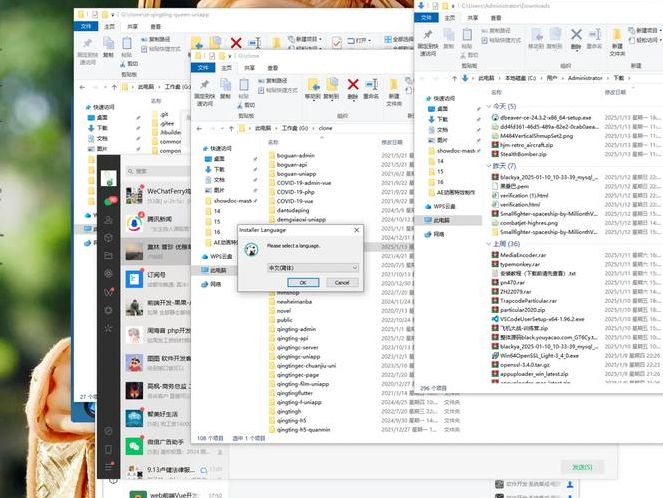This screenshot has width=663, height=498.
Task: Click WeChat profile avatar at sidebar top
Action: tap(109, 178)
